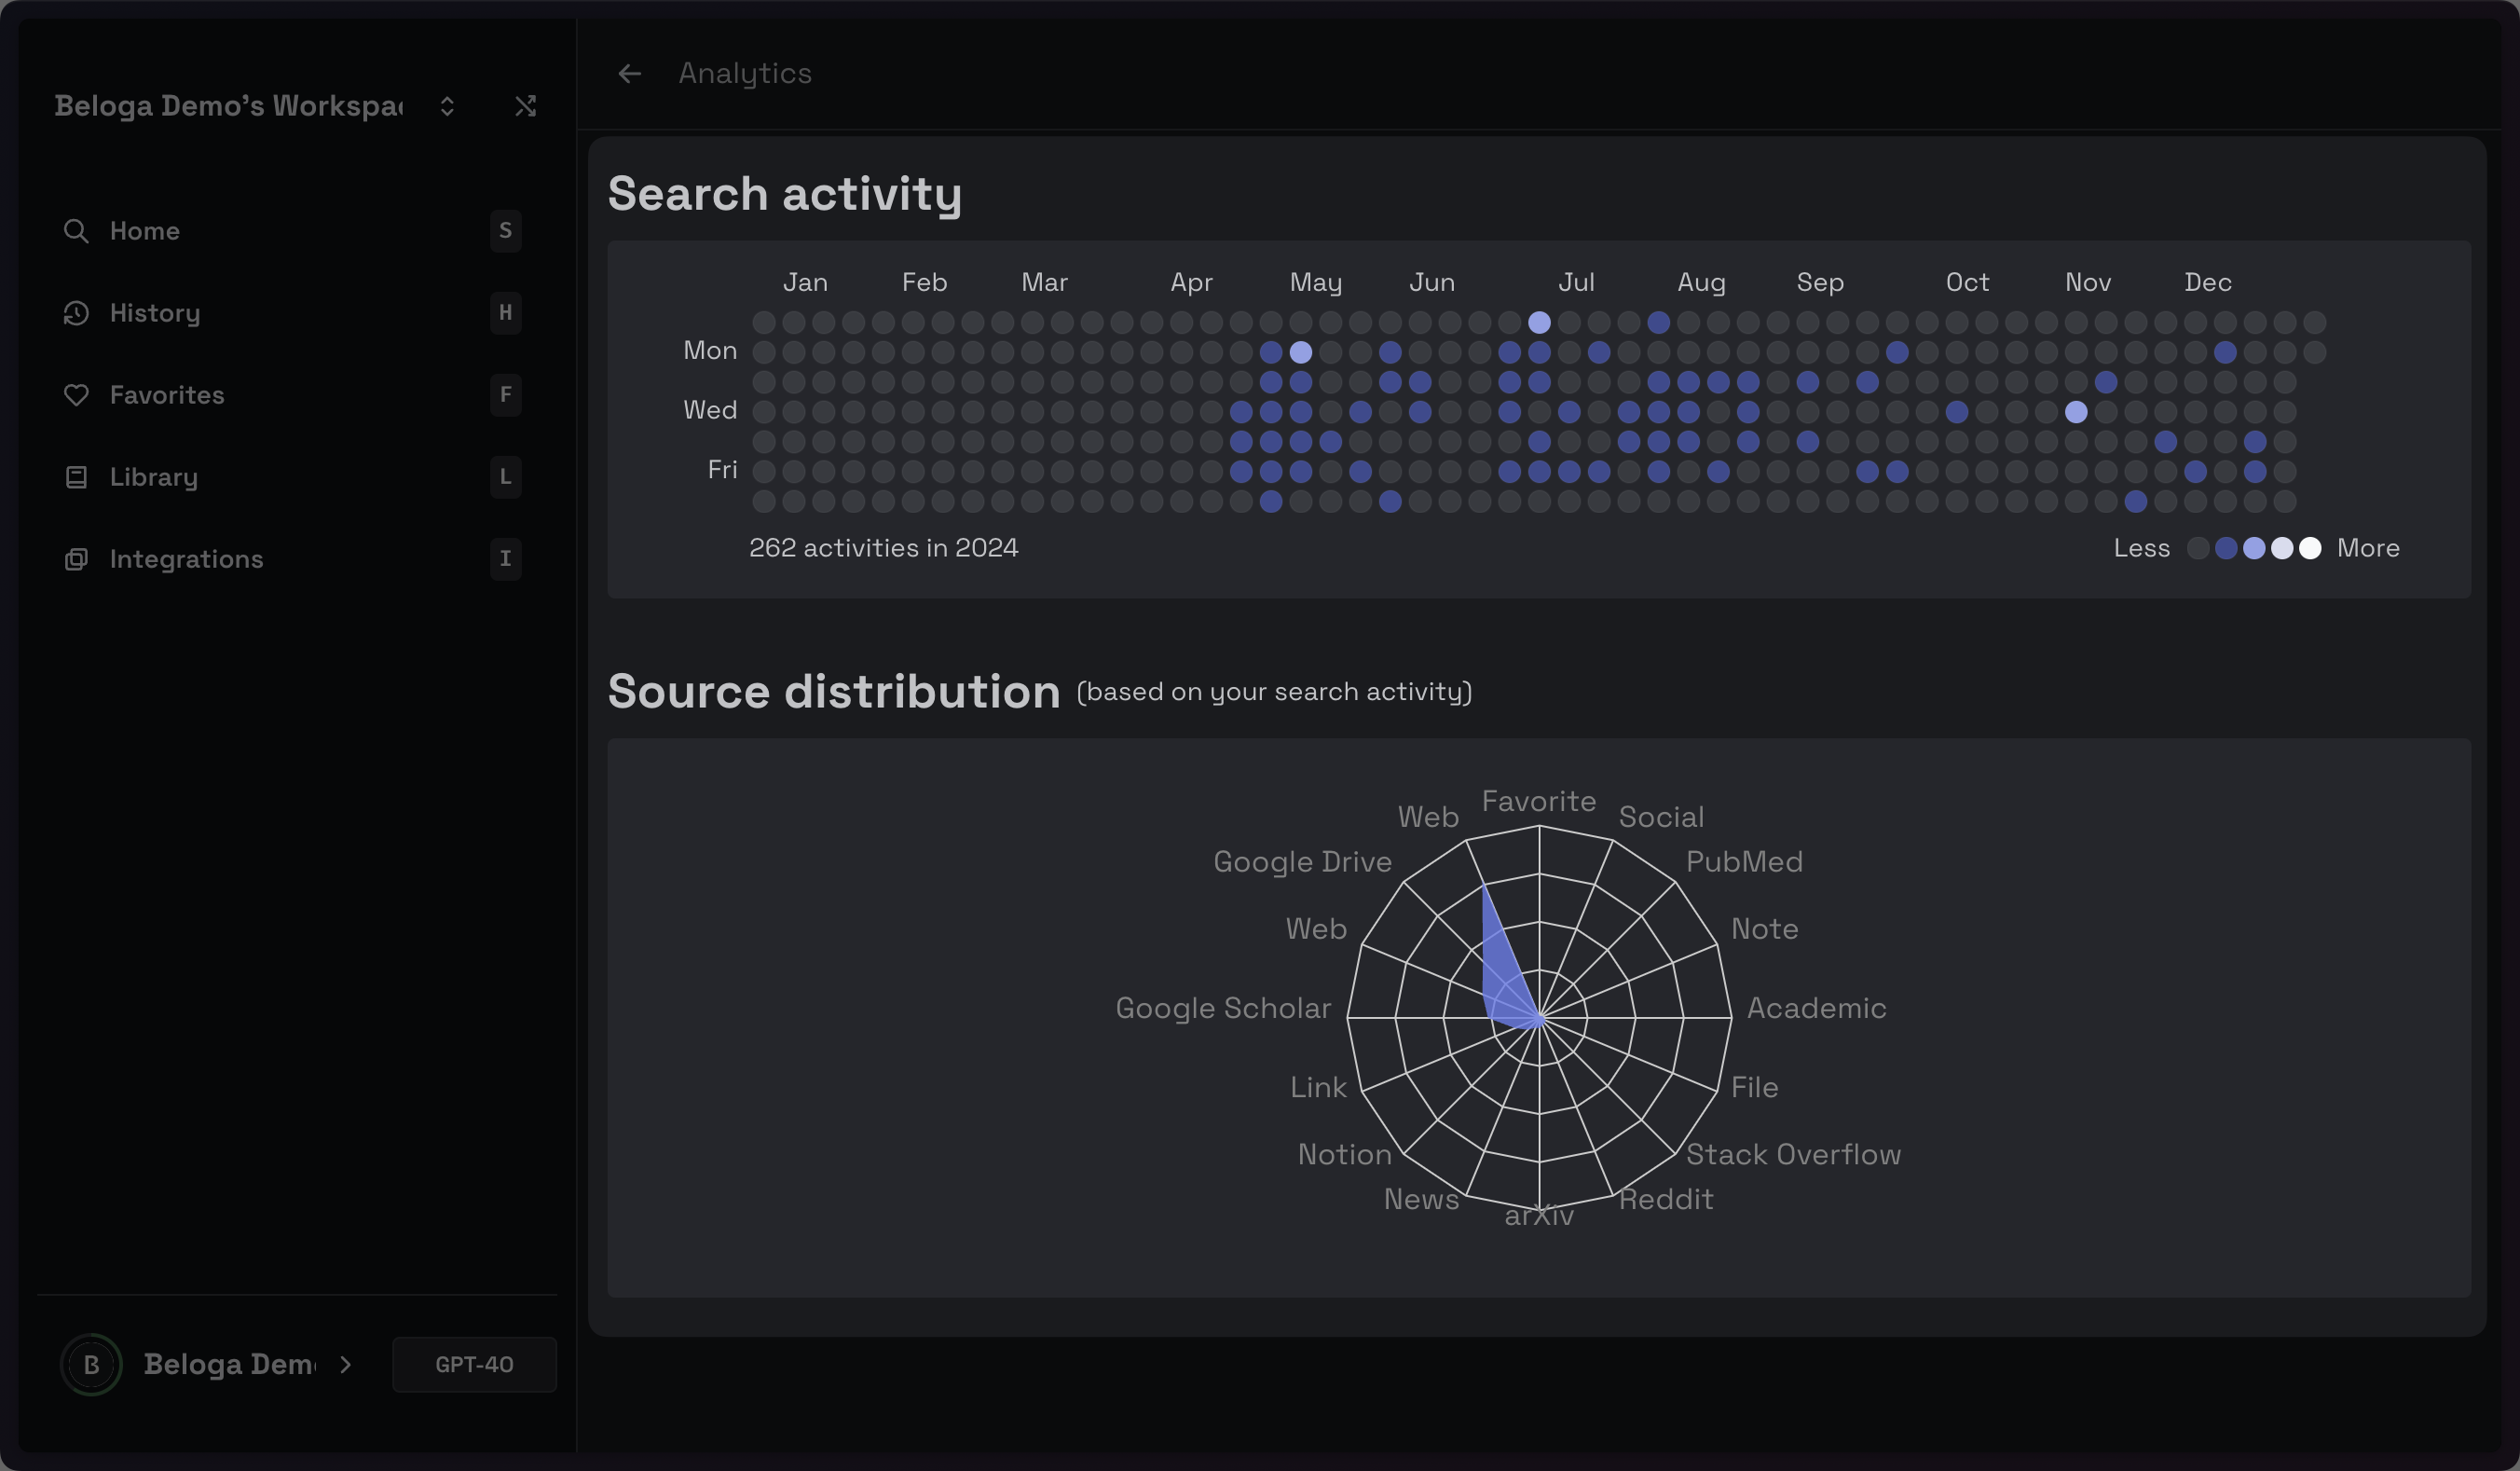2520x1471 pixels.
Task: Open workspace switcher up-down chevrons
Action: point(447,106)
